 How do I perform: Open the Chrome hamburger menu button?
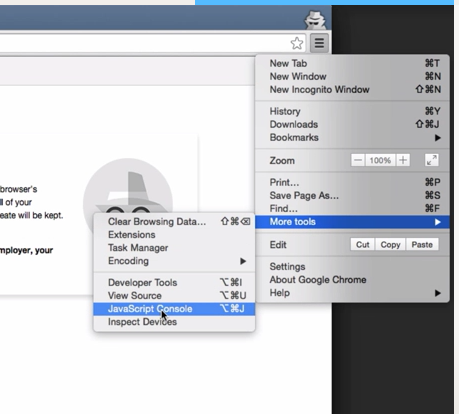tap(319, 43)
